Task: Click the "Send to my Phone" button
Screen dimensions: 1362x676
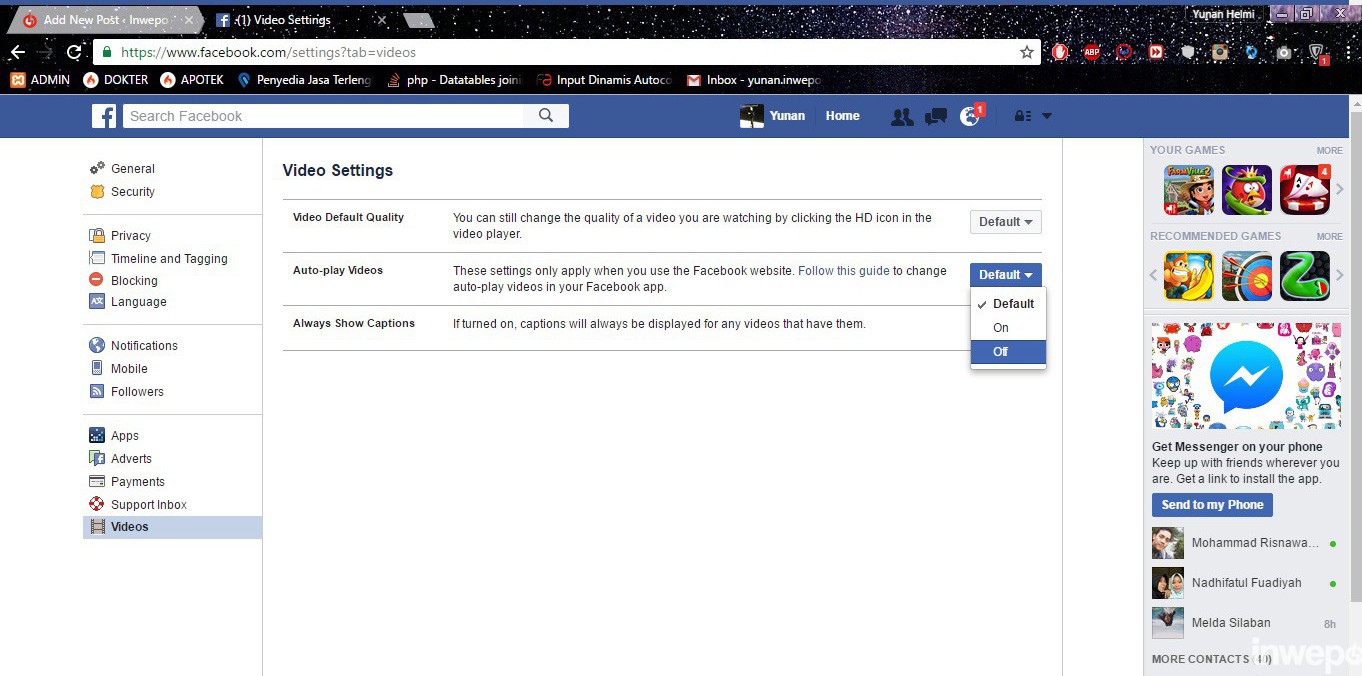Action: (1211, 505)
